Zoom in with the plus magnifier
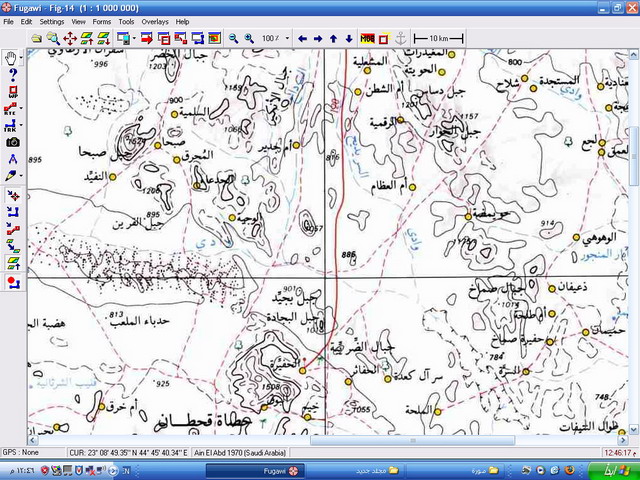The width and height of the screenshot is (640, 480). 249,39
